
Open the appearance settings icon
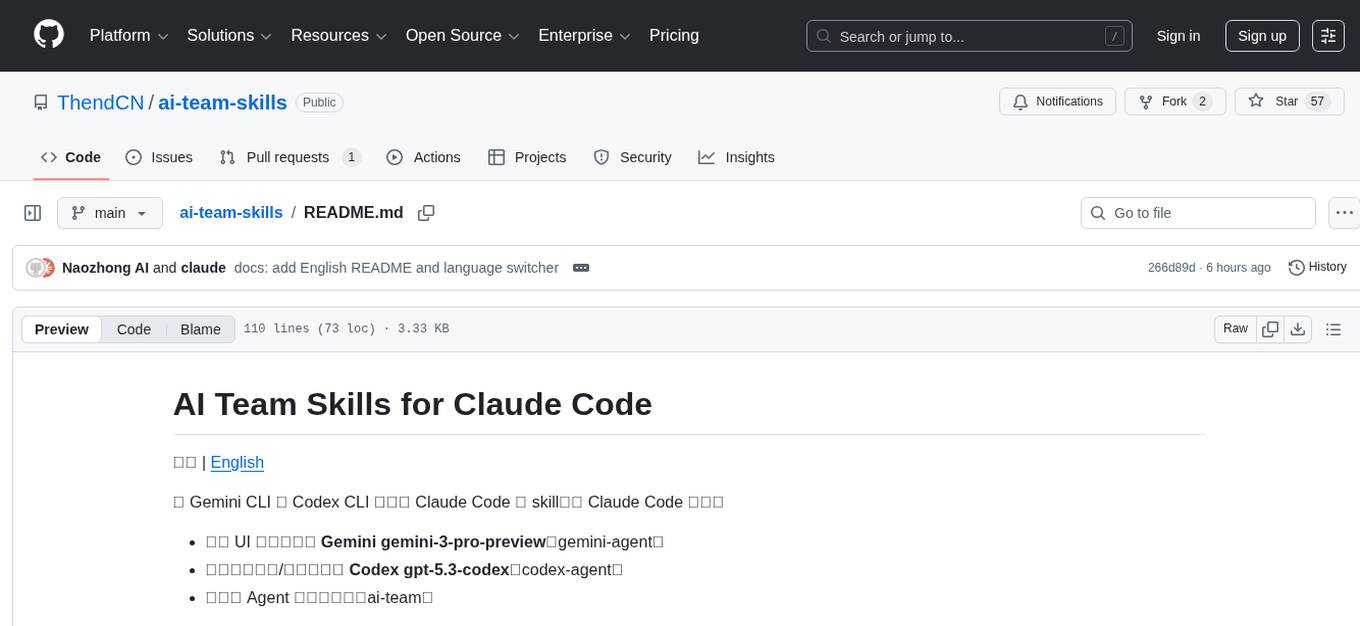1328,36
